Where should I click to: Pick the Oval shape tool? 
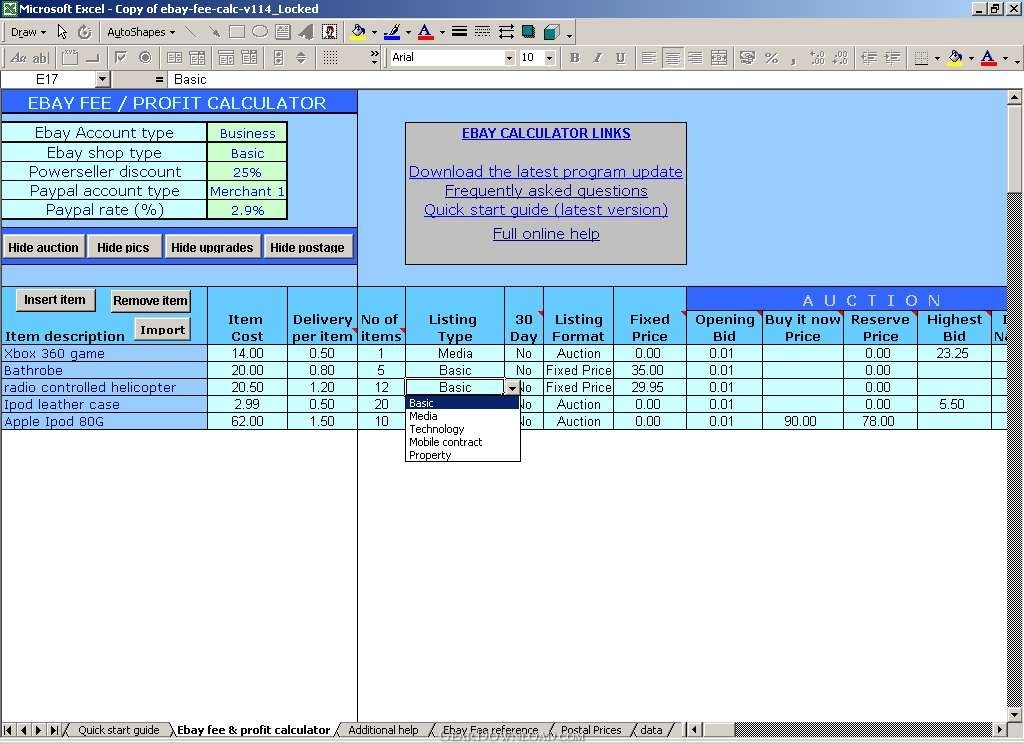click(259, 32)
